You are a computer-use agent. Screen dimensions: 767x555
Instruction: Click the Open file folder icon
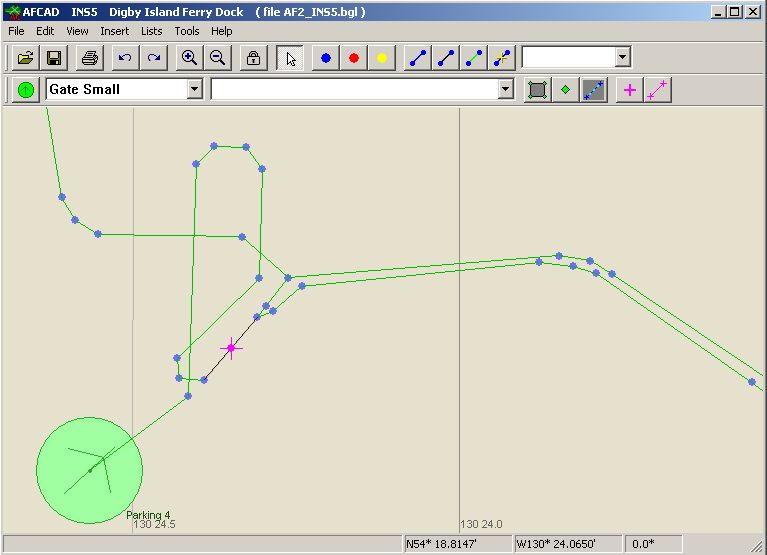click(25, 58)
